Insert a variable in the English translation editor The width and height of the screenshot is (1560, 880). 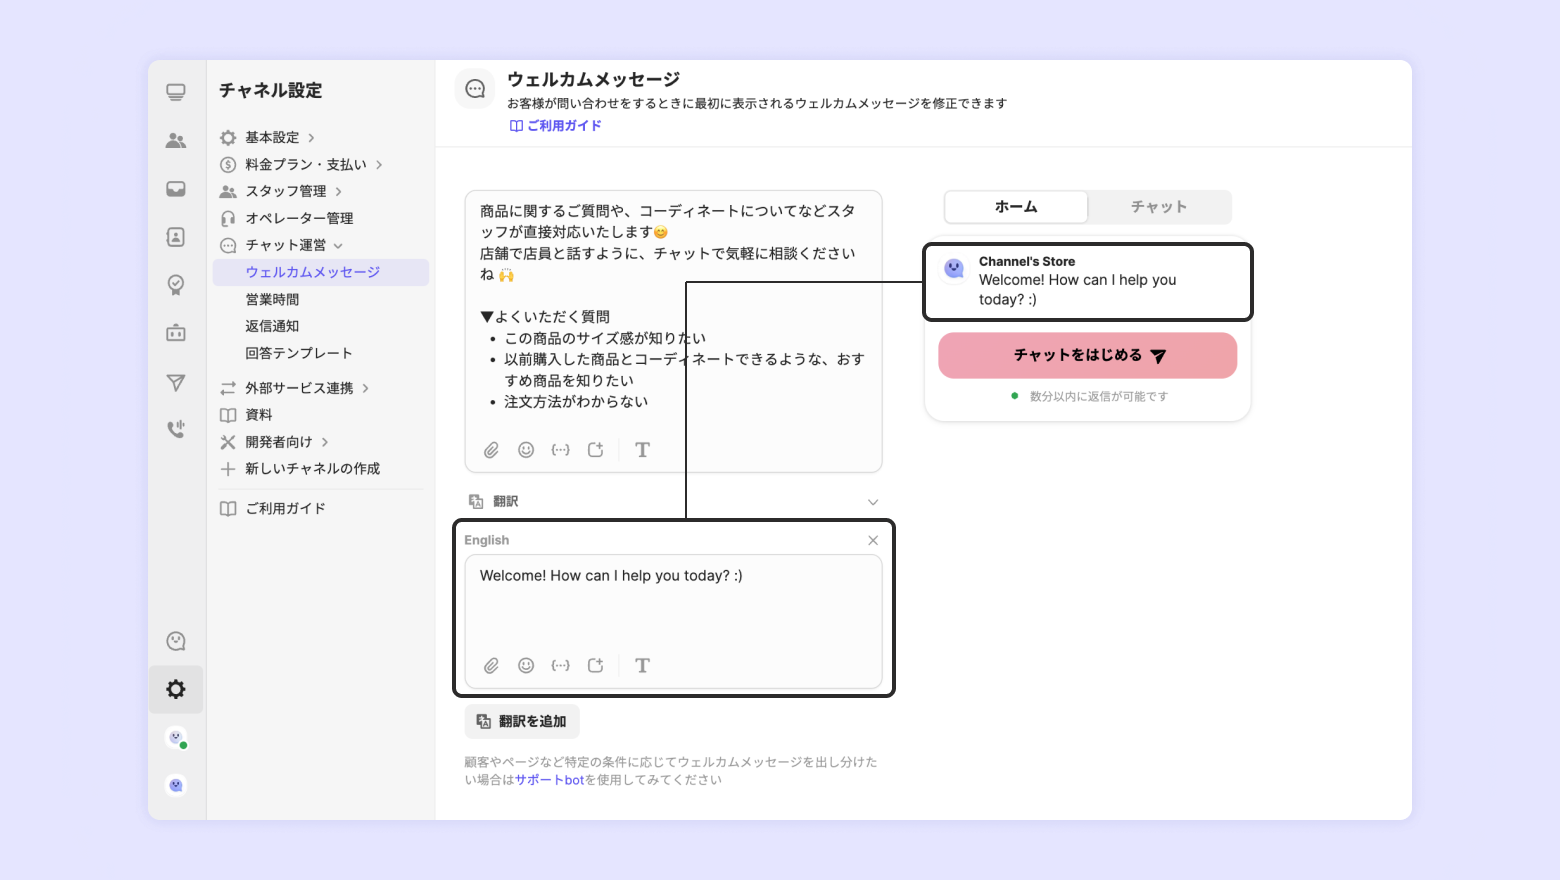tap(561, 665)
